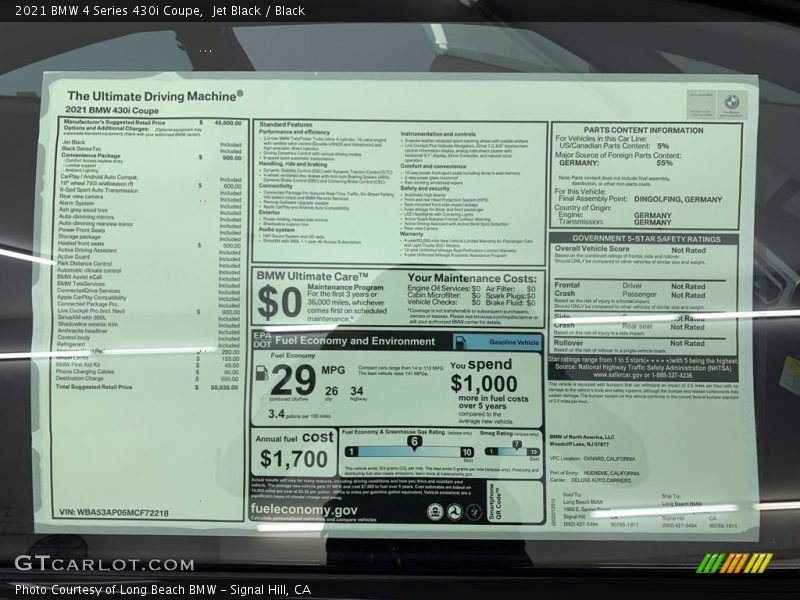Click the smog rating marker 7

click(x=517, y=445)
